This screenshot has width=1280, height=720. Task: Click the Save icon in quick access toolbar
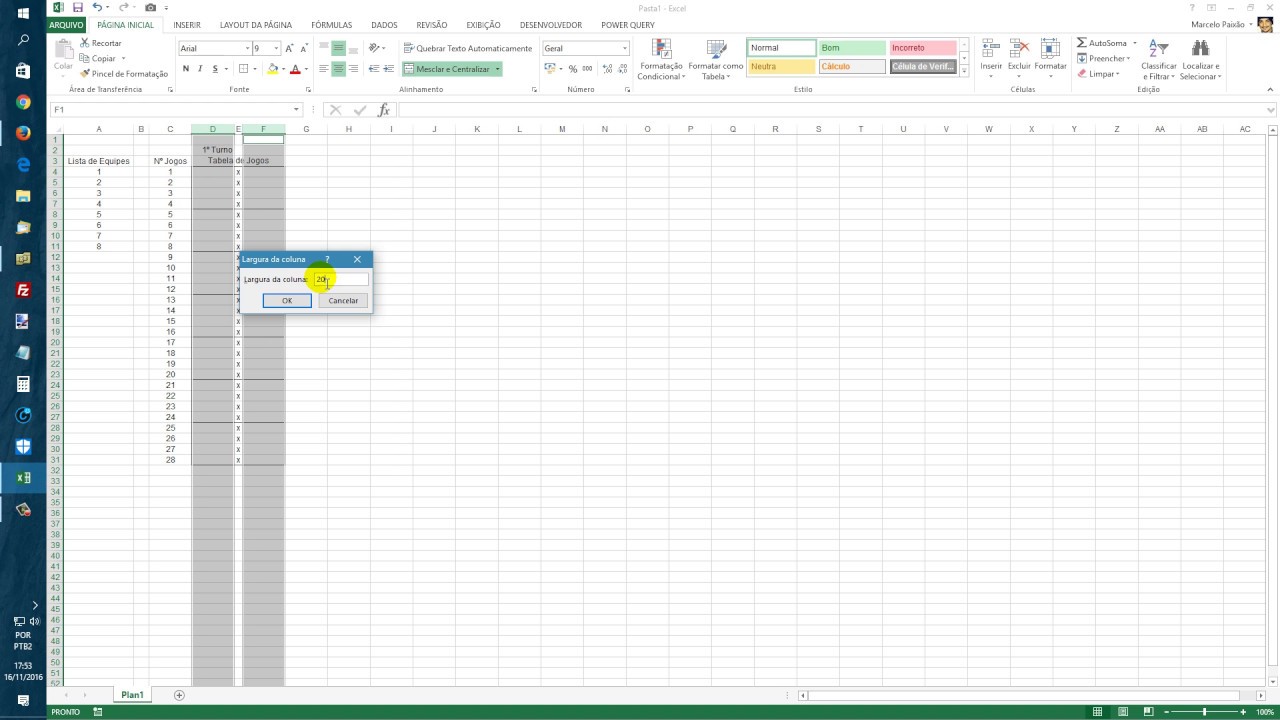coord(77,7)
